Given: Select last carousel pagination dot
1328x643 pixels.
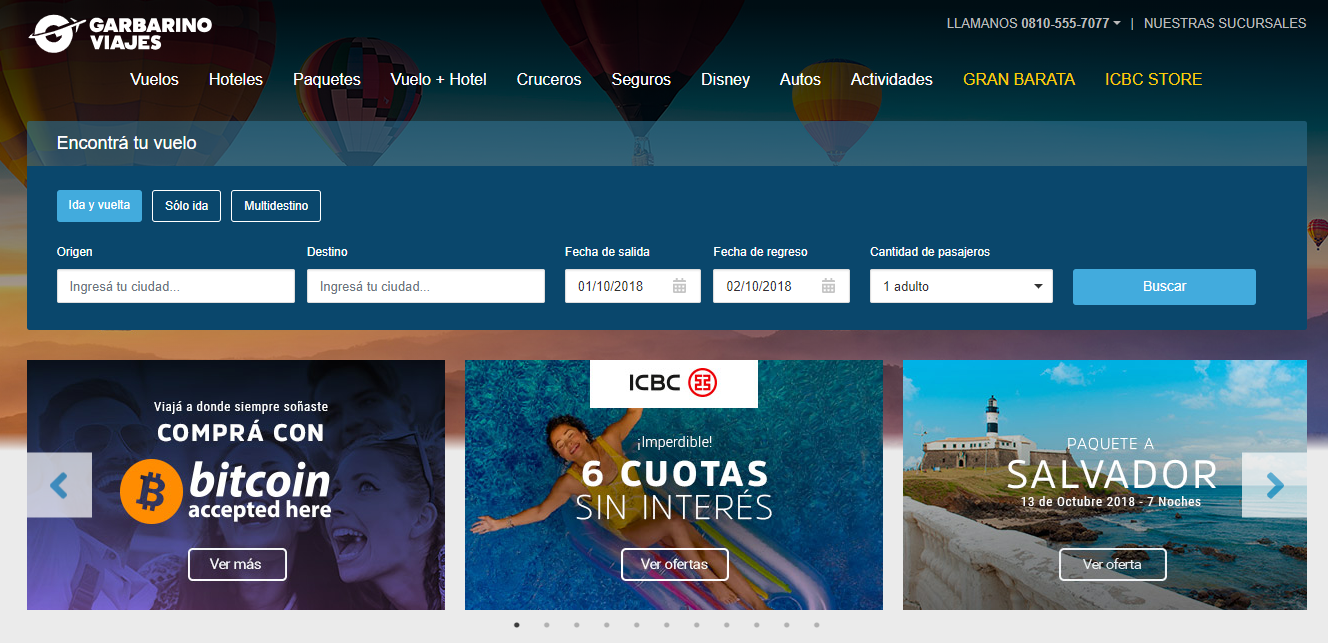Looking at the screenshot, I should click(817, 625).
